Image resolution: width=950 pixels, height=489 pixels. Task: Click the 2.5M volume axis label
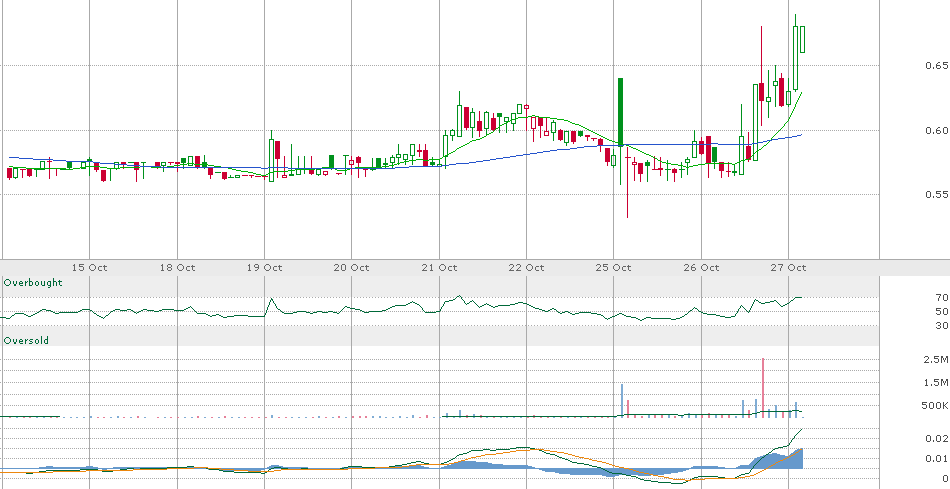936,360
